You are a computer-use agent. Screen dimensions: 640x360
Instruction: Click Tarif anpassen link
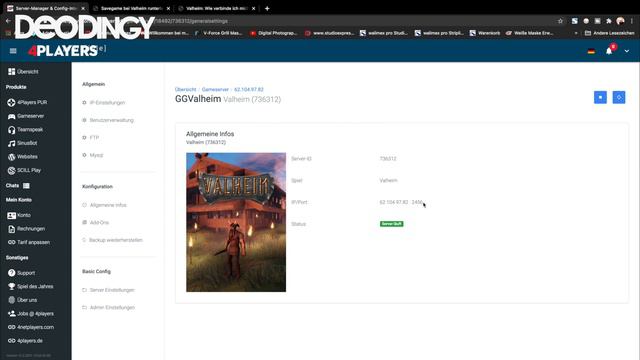pos(29,242)
